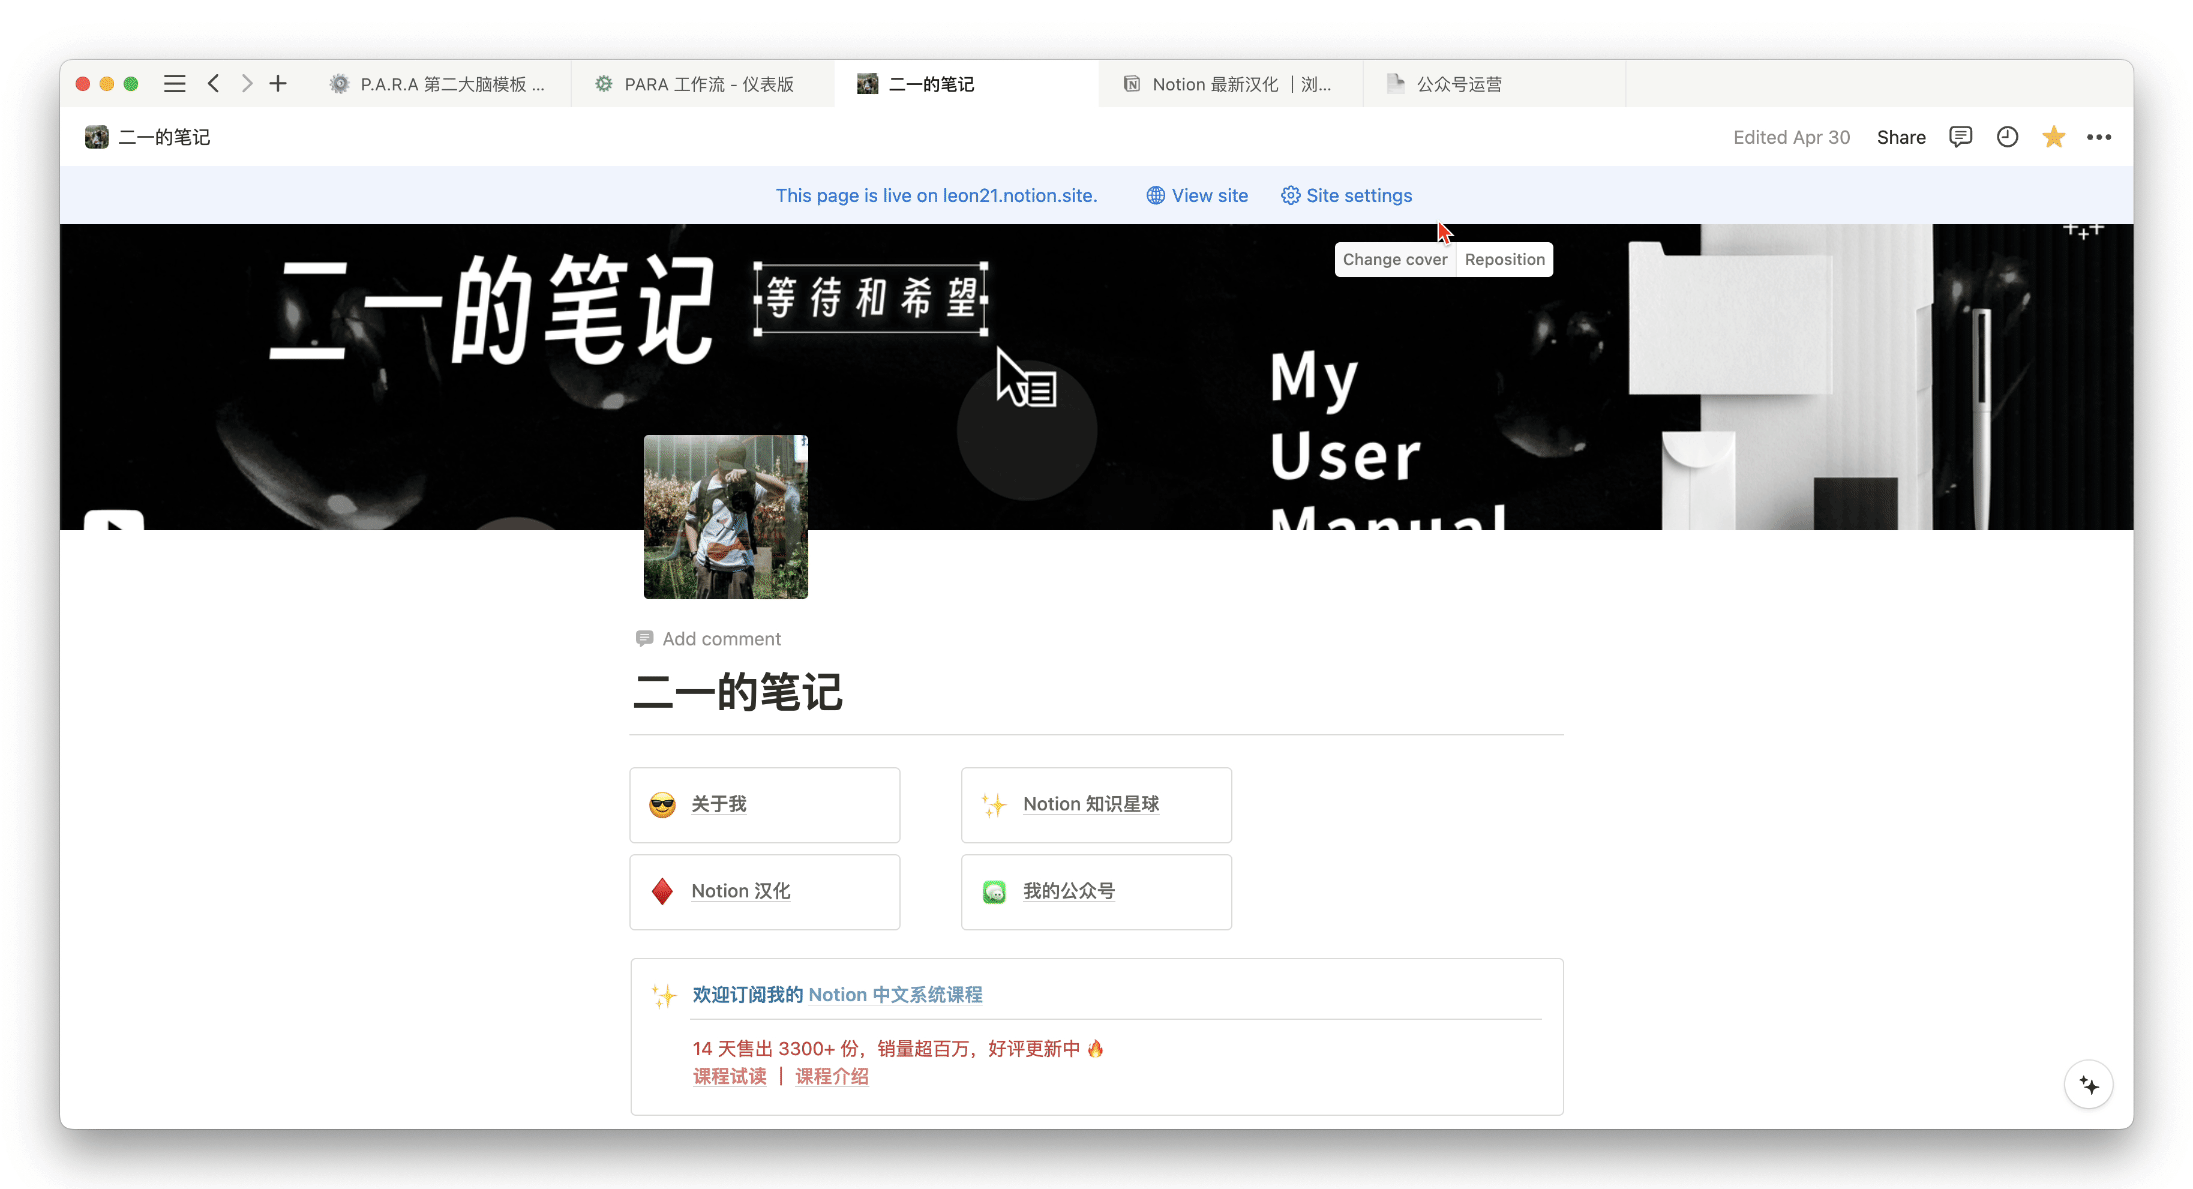Open the 我的公众号 page link

pos(1068,891)
